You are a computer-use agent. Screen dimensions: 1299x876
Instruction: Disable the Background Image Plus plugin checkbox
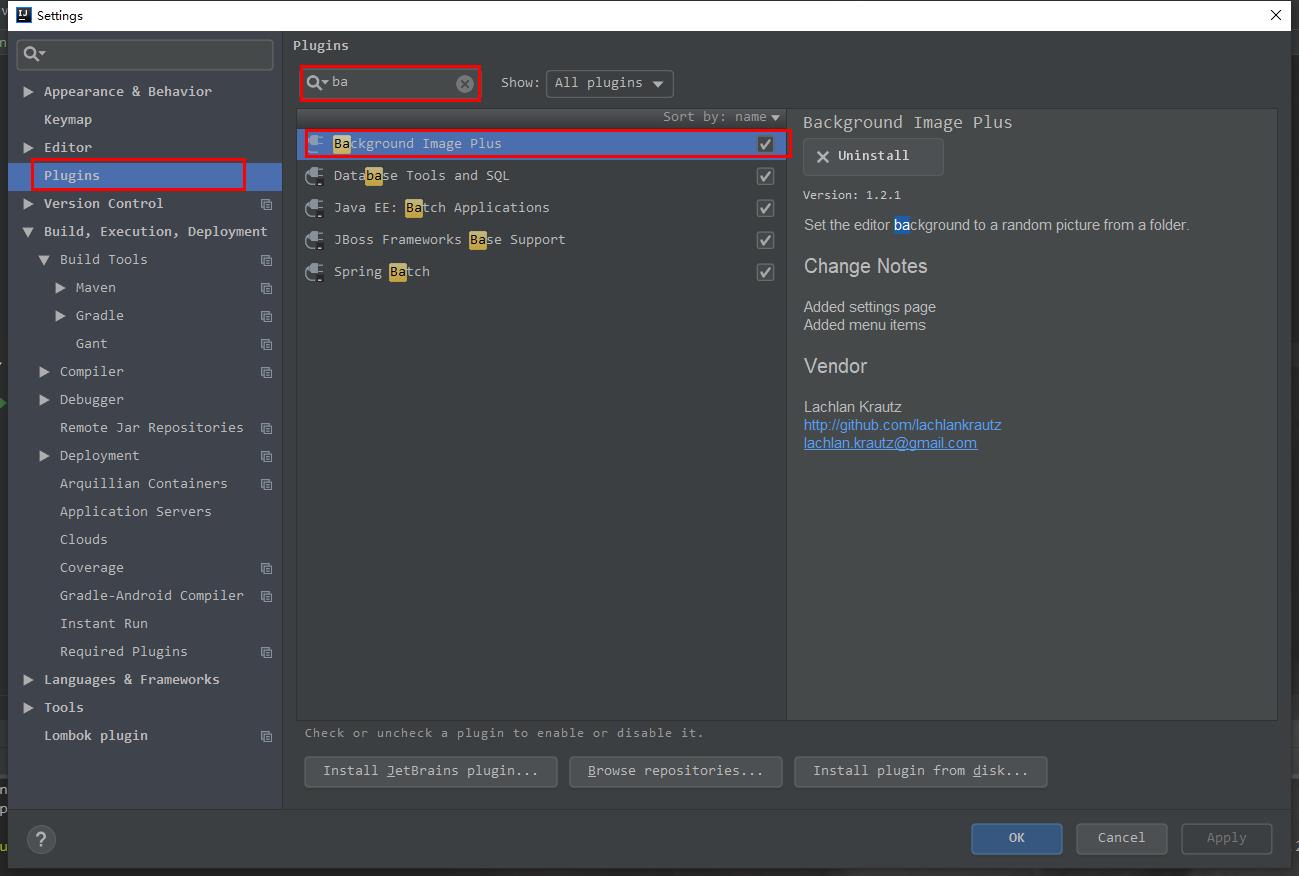[x=765, y=144]
